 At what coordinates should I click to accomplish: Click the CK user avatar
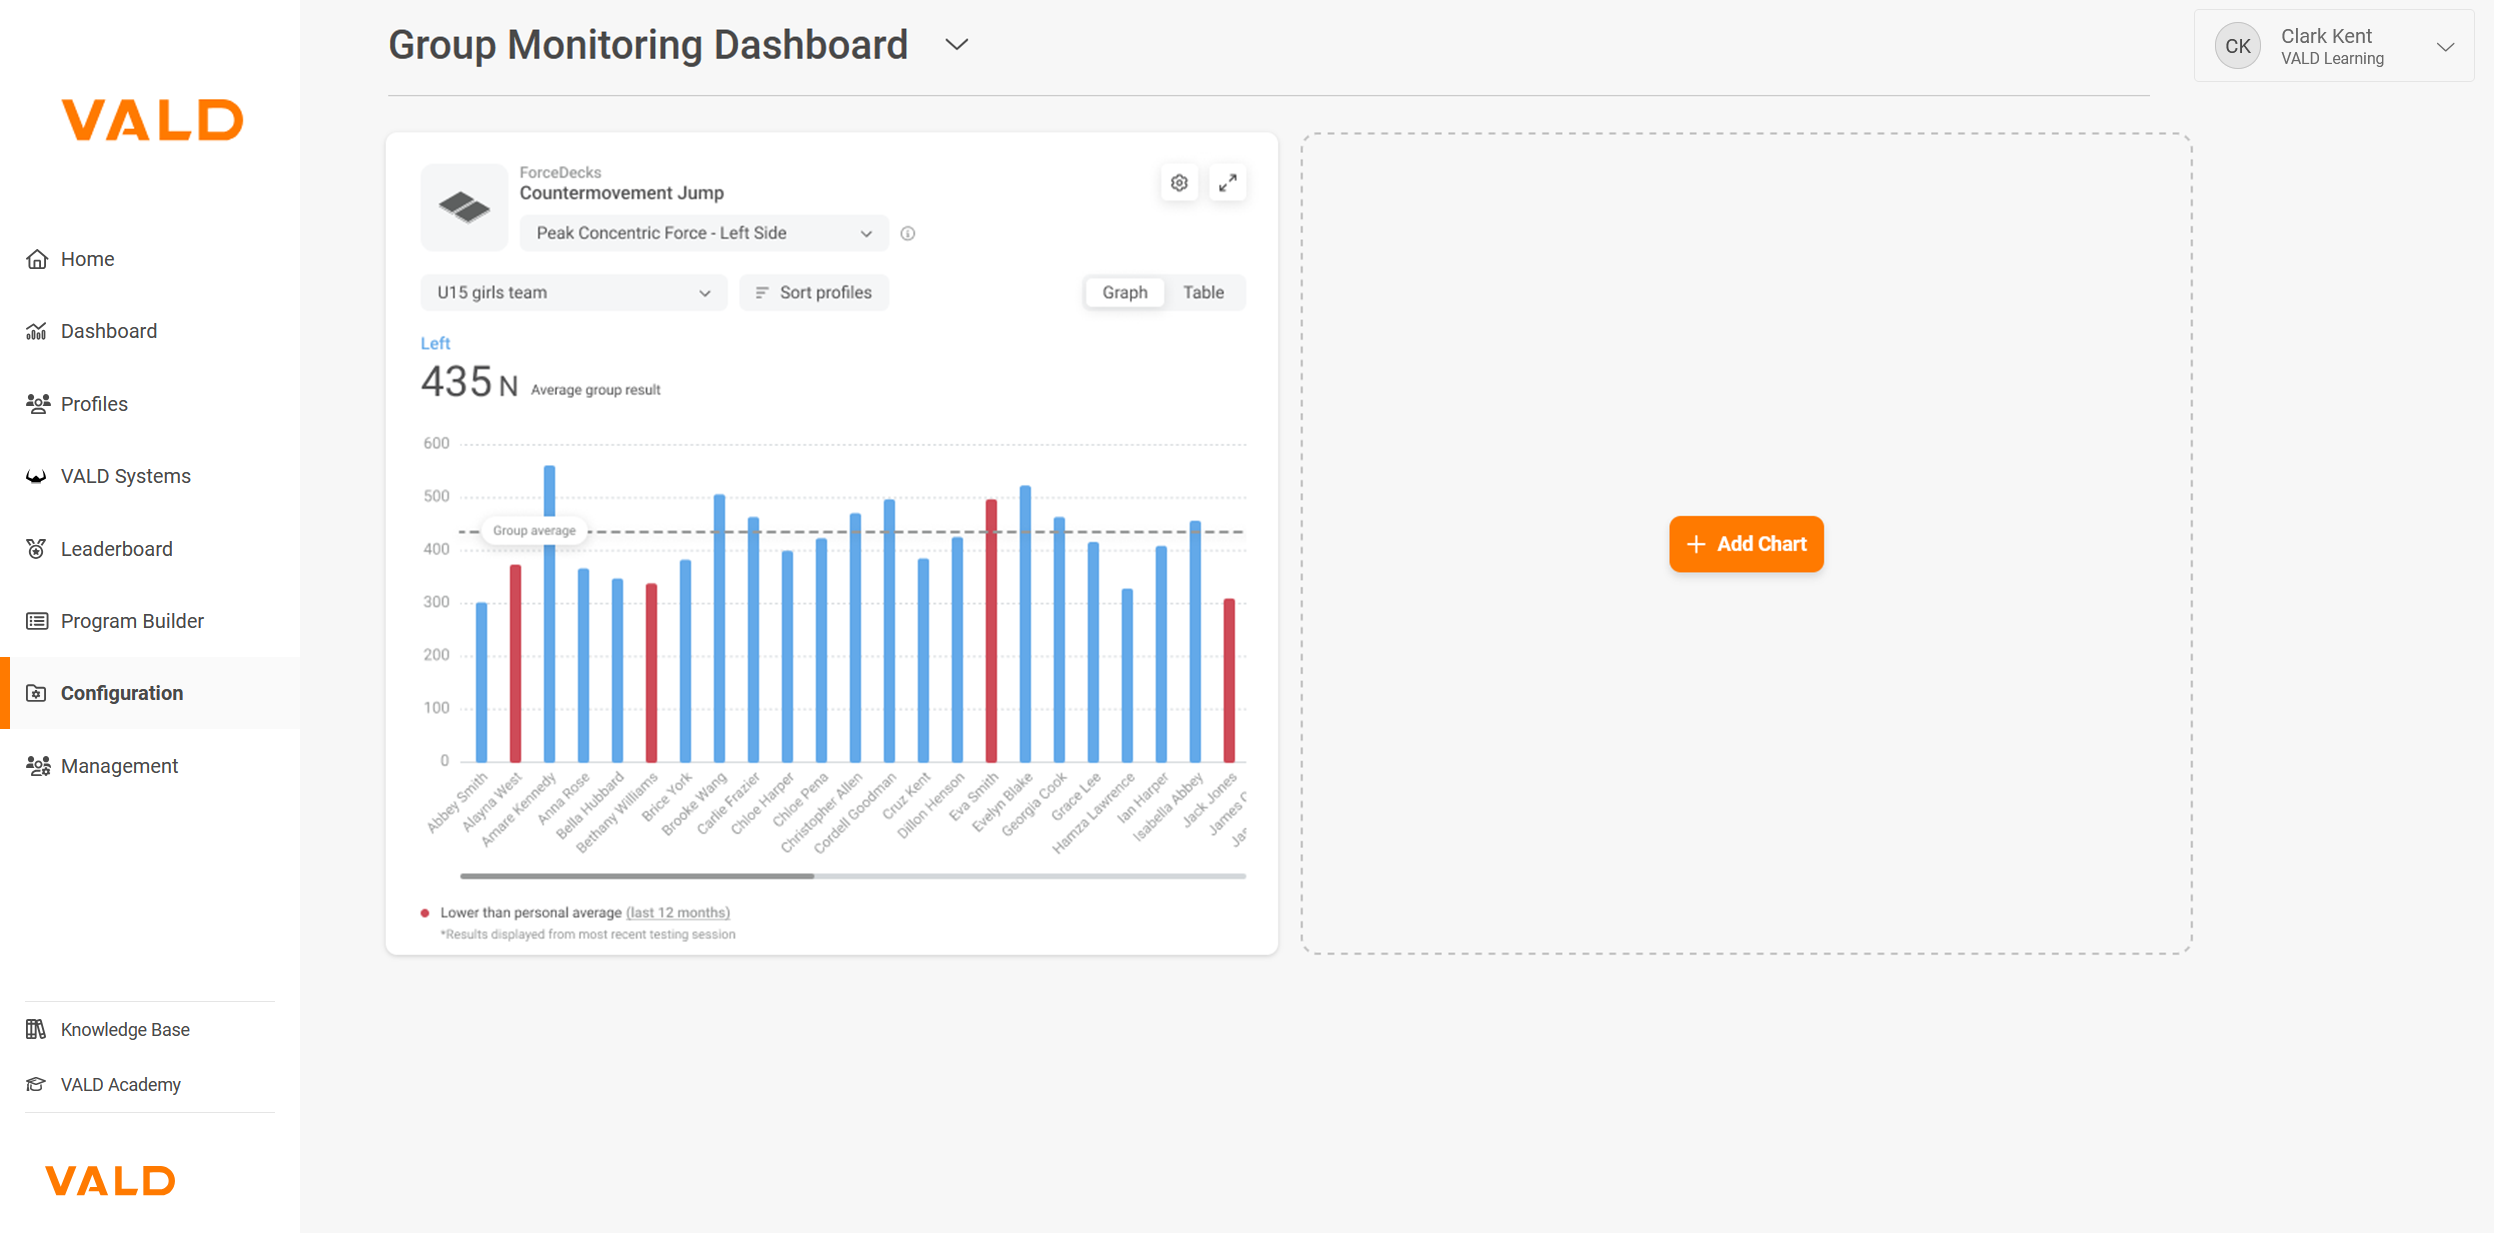(x=2238, y=46)
